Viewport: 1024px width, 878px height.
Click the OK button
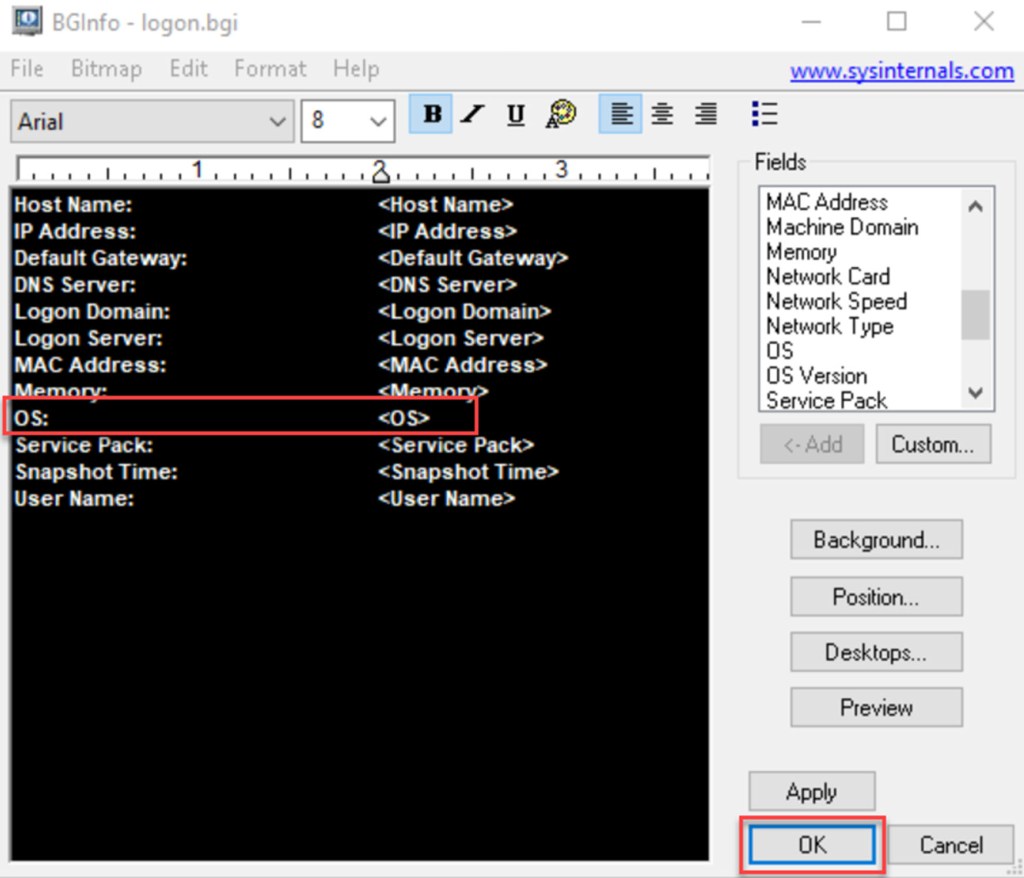pyautogui.click(x=812, y=845)
